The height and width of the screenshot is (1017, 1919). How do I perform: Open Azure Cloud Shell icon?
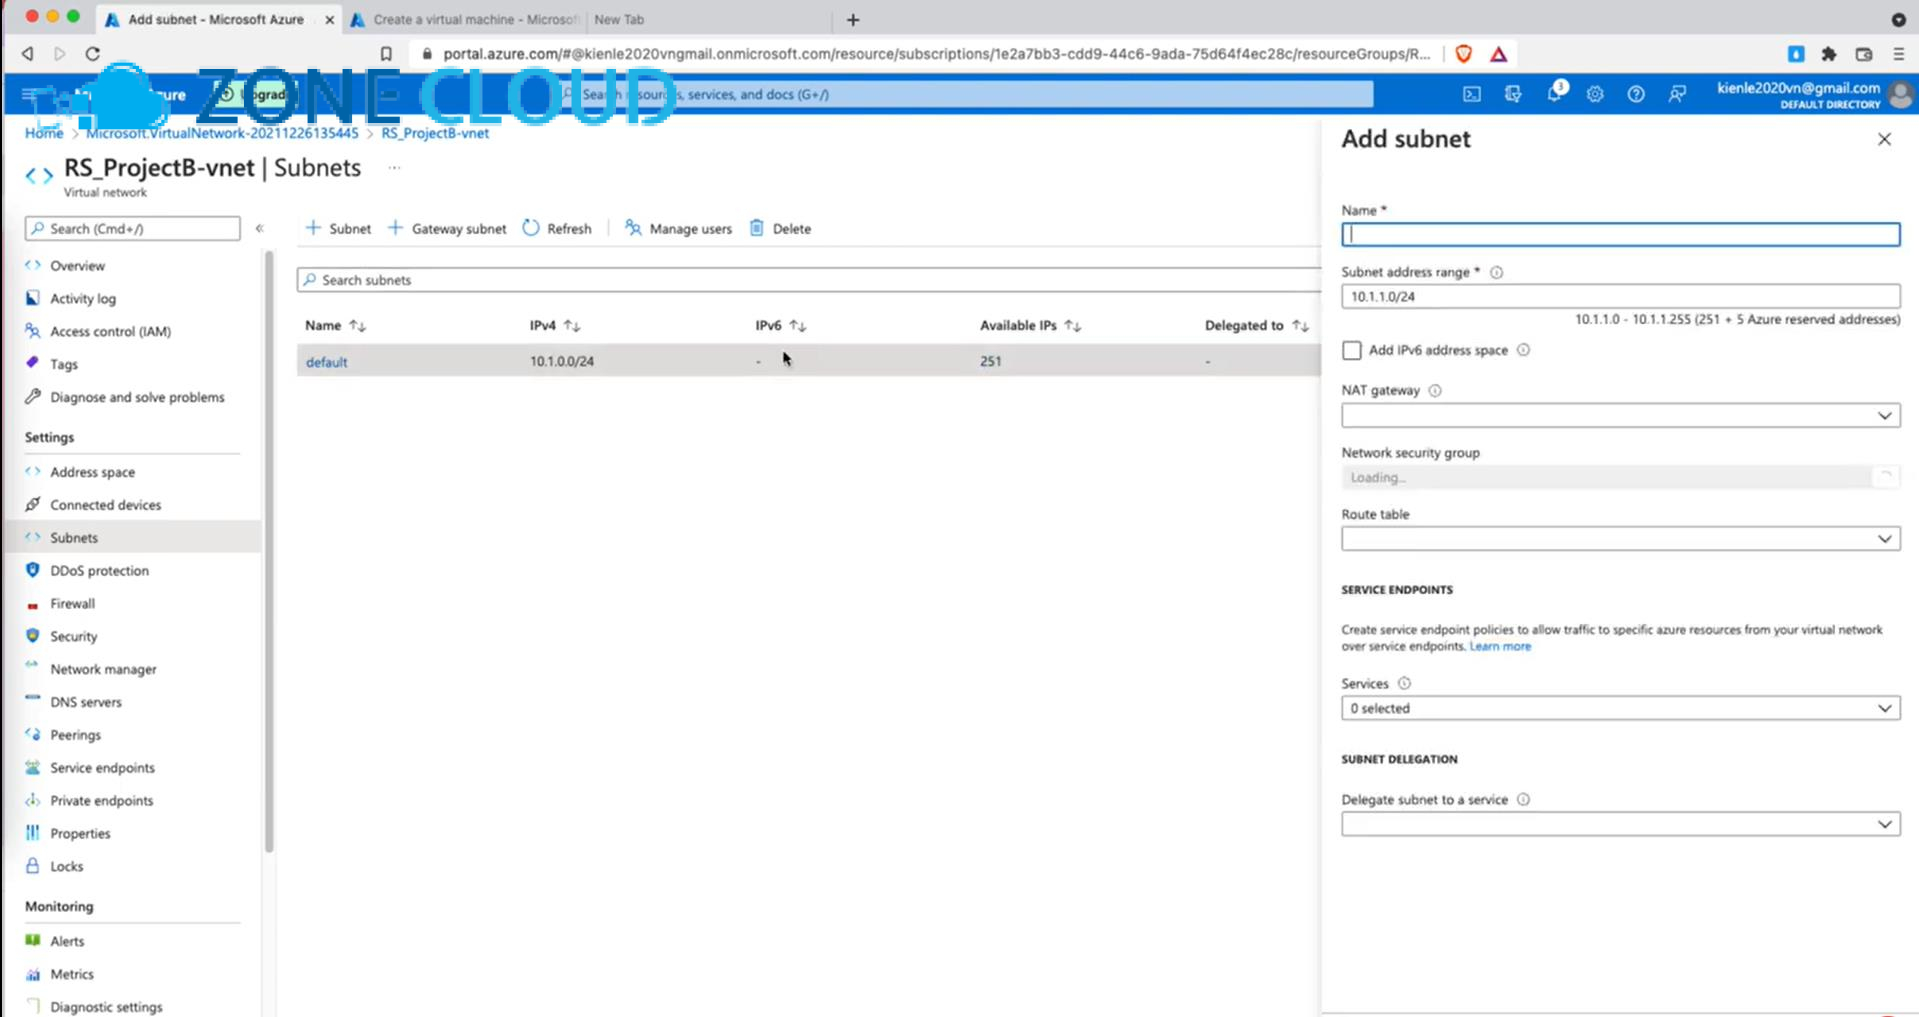tap(1471, 94)
